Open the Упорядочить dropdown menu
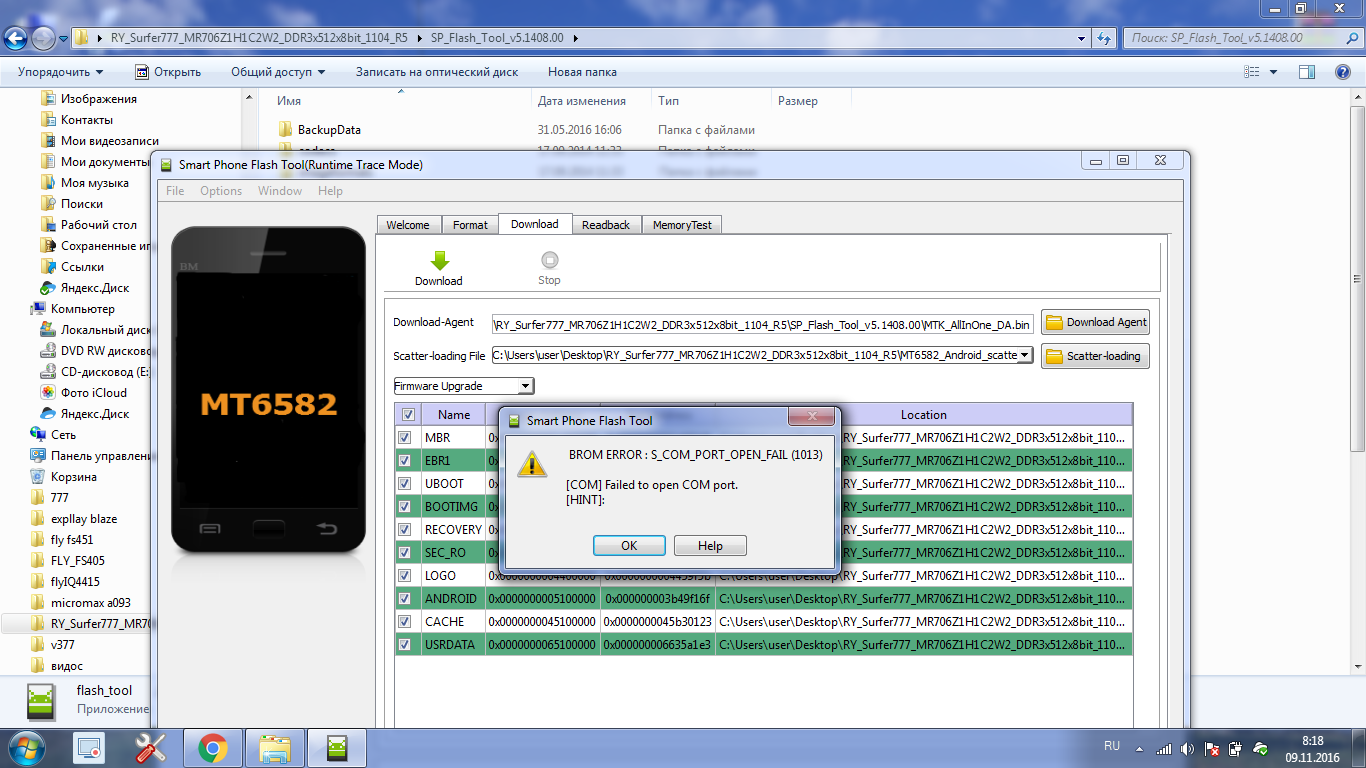Image resolution: width=1366 pixels, height=768 pixels. pos(60,72)
